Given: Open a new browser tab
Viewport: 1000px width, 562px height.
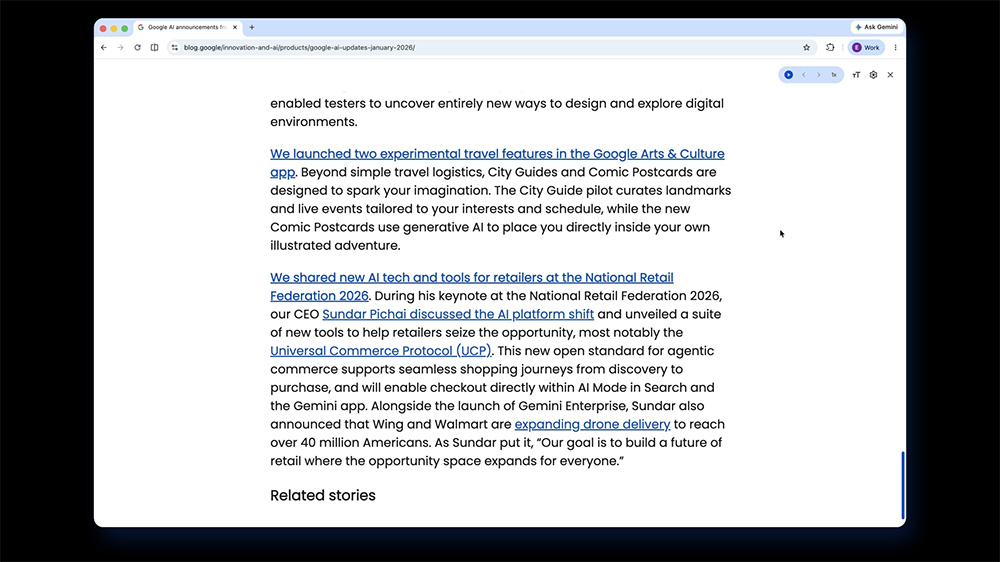Looking at the screenshot, I should (x=252, y=27).
